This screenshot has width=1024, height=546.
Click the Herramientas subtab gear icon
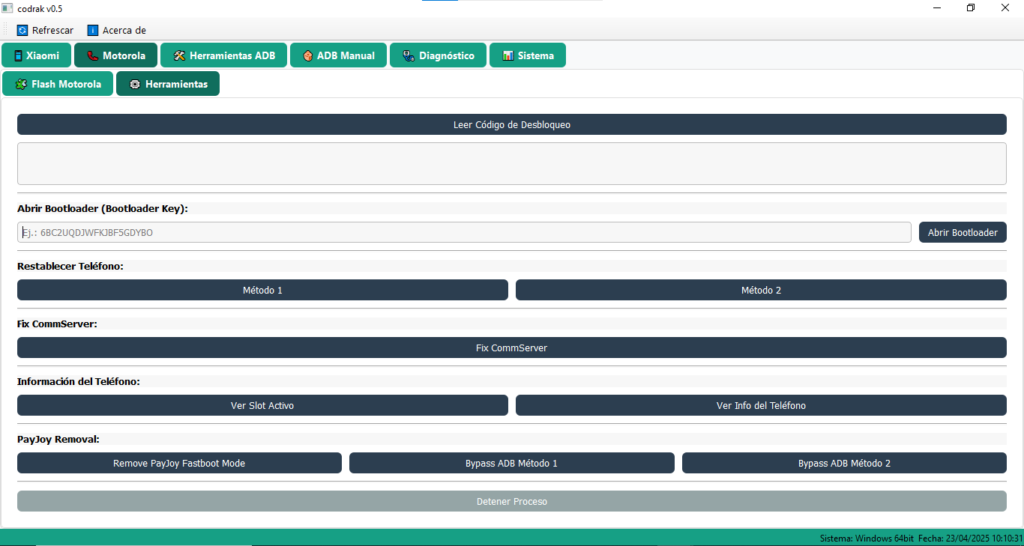pos(134,85)
